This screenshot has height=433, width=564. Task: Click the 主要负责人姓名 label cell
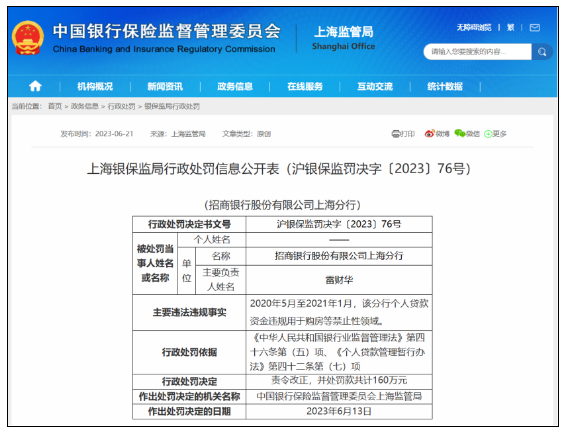[220, 280]
